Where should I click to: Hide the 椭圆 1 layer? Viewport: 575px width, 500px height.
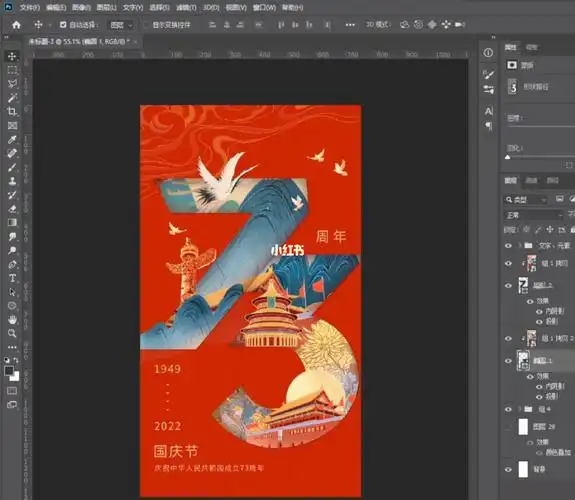(x=508, y=361)
